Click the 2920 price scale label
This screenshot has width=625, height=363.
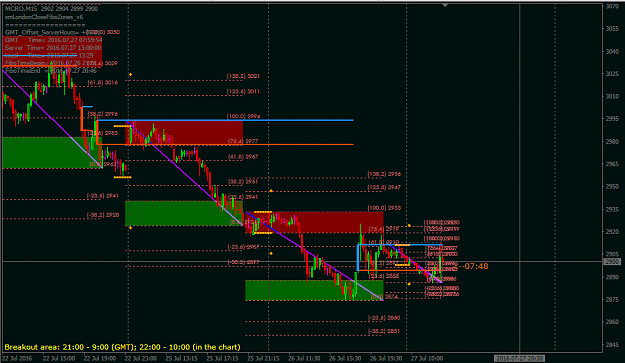(x=612, y=232)
